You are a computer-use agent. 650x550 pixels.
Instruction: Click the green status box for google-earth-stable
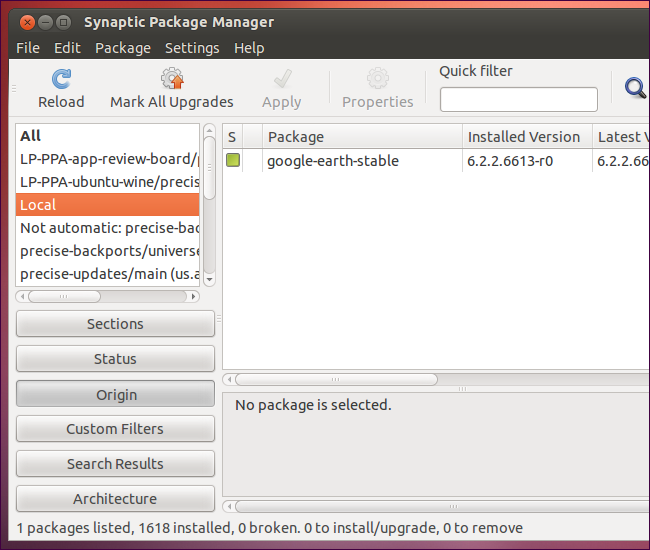tap(232, 161)
